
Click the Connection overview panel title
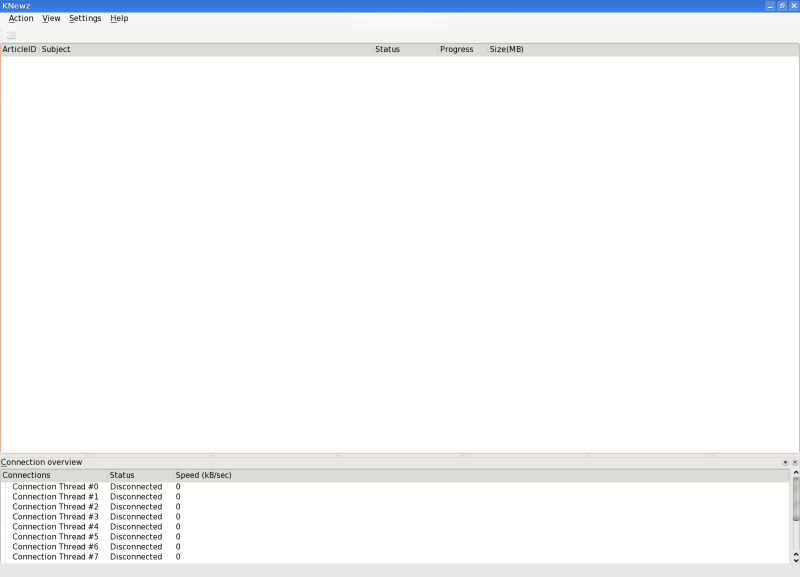coord(41,462)
